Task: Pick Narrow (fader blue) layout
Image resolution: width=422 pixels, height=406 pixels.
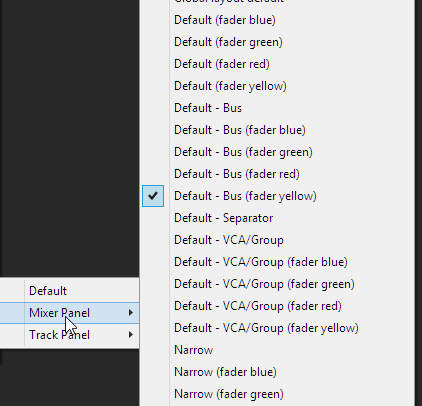Action: (x=277, y=372)
